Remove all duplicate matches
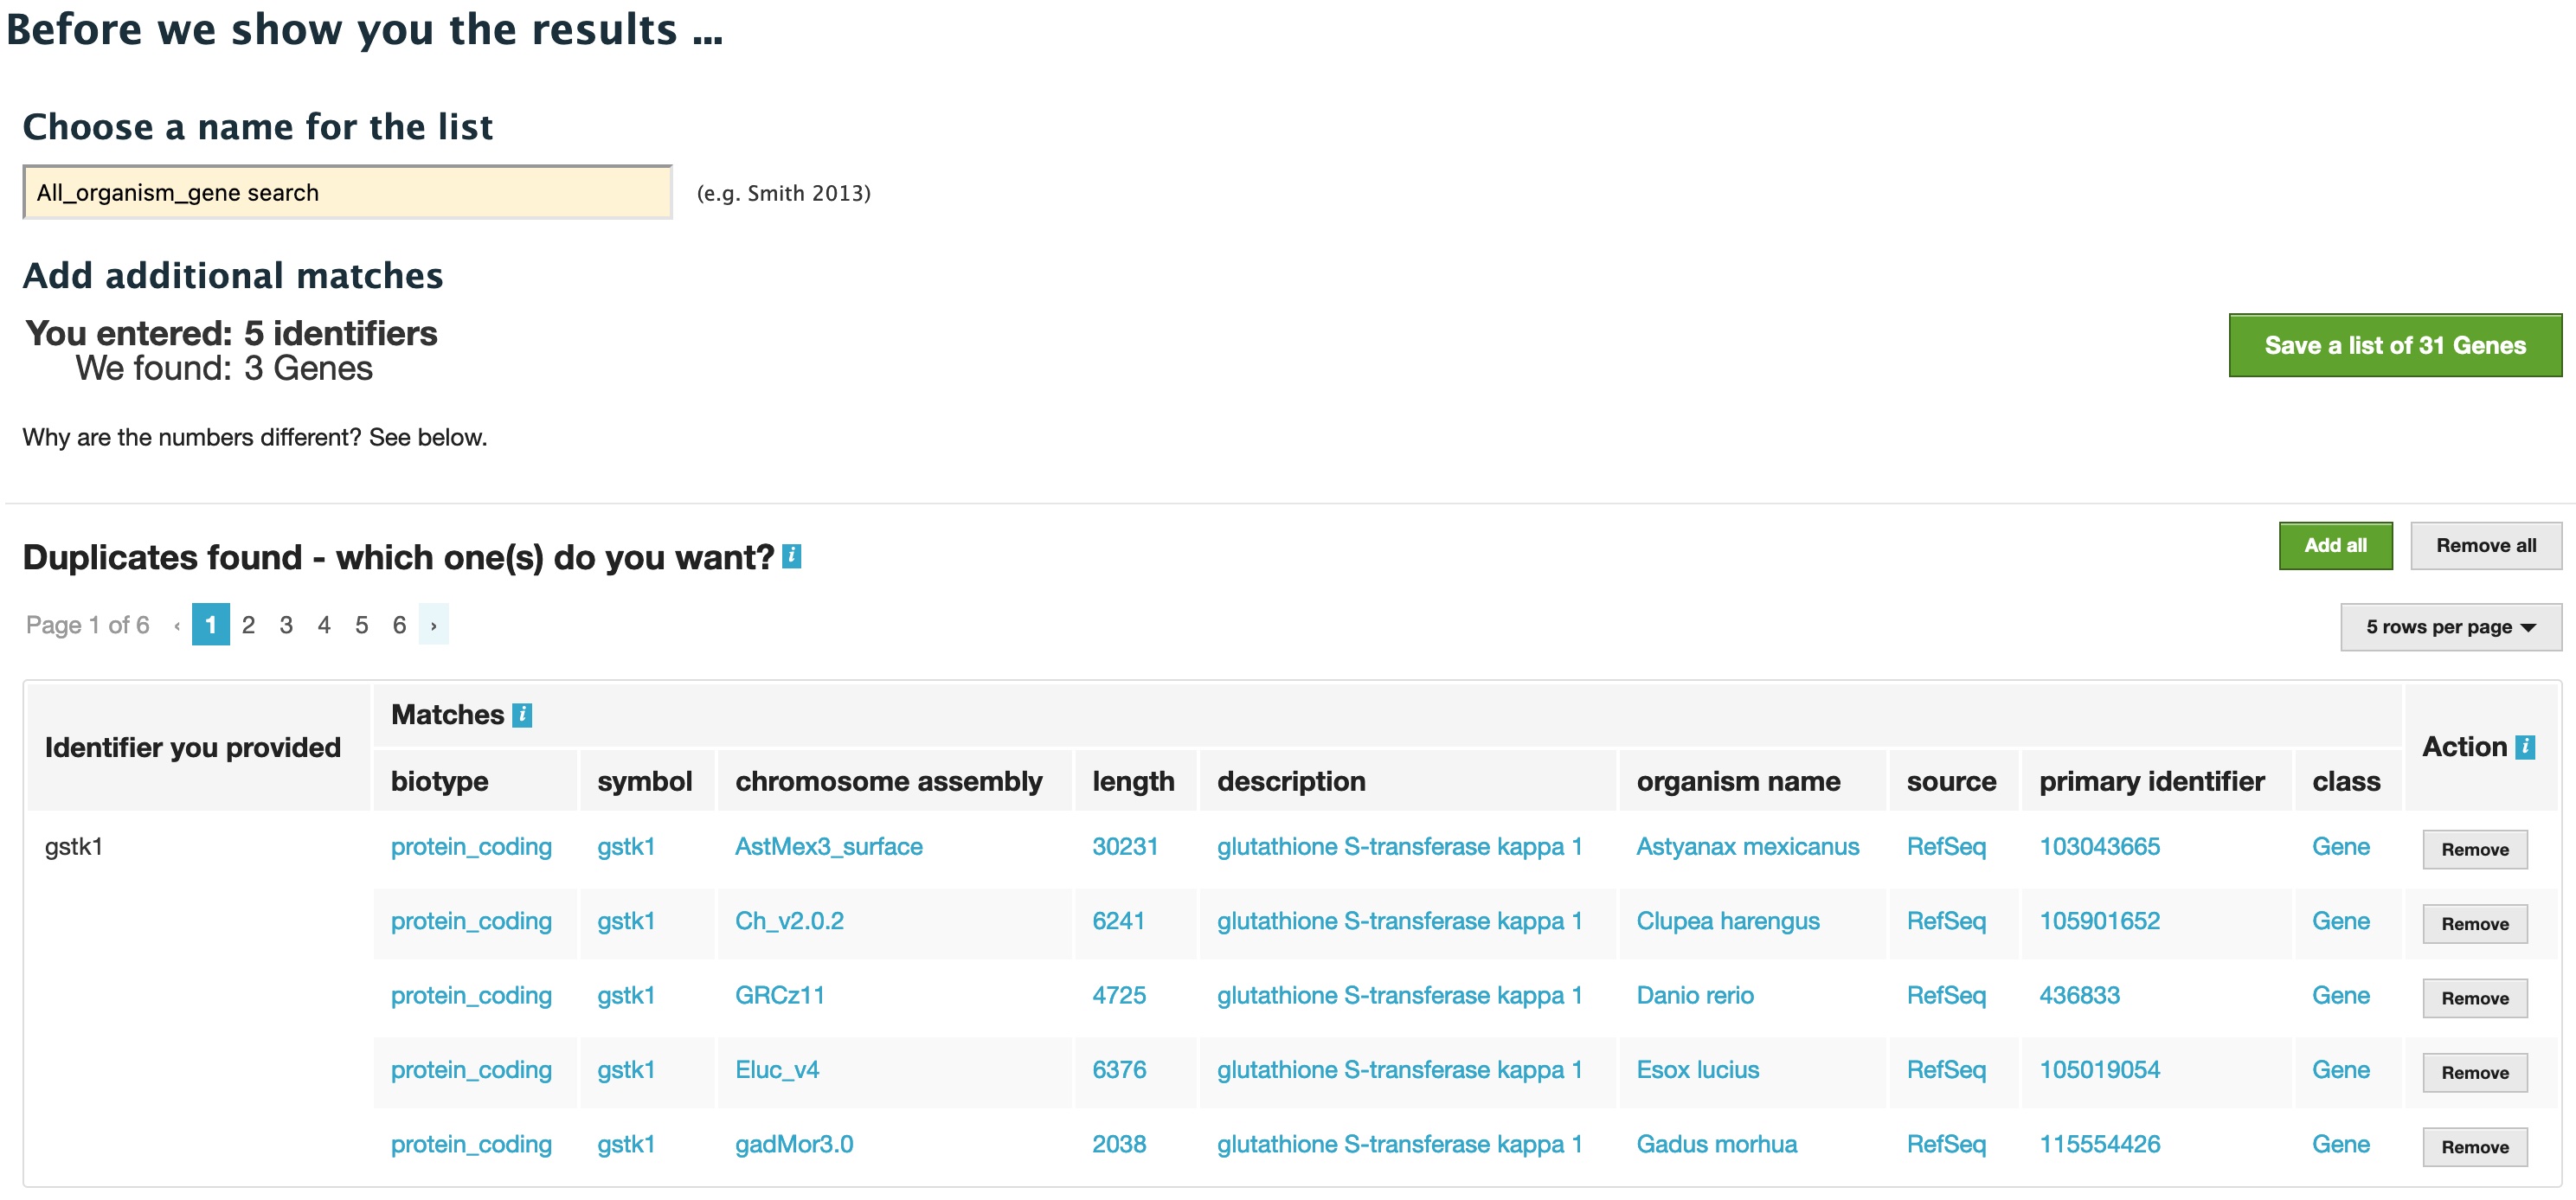 pos(2486,546)
